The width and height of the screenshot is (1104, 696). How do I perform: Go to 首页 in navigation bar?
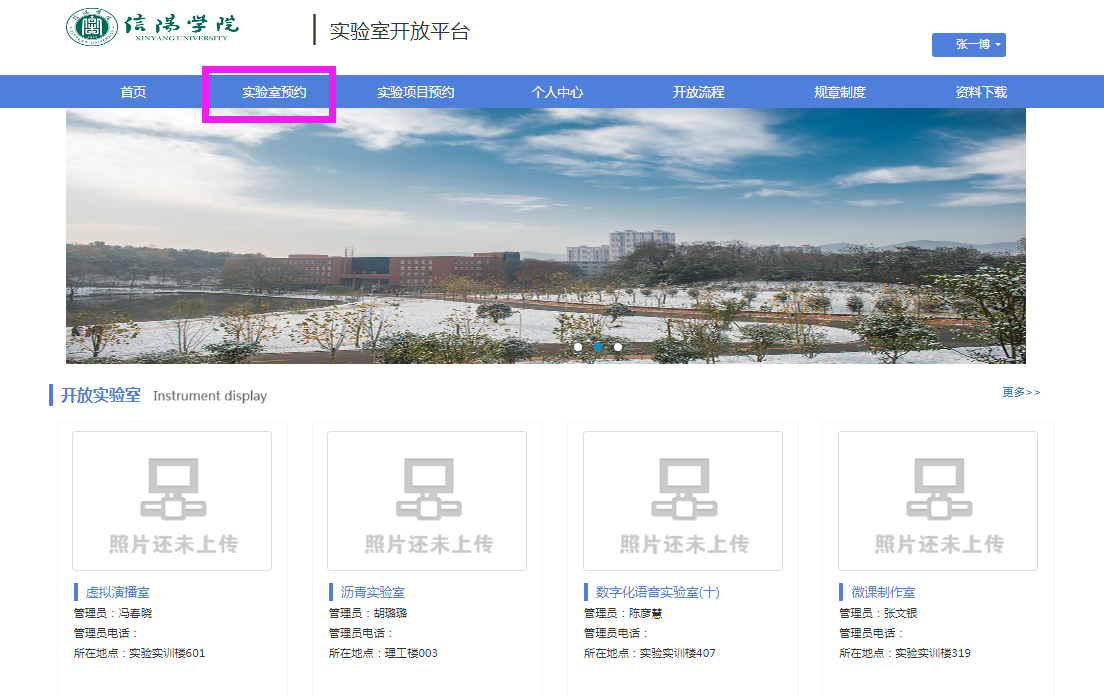coord(133,92)
